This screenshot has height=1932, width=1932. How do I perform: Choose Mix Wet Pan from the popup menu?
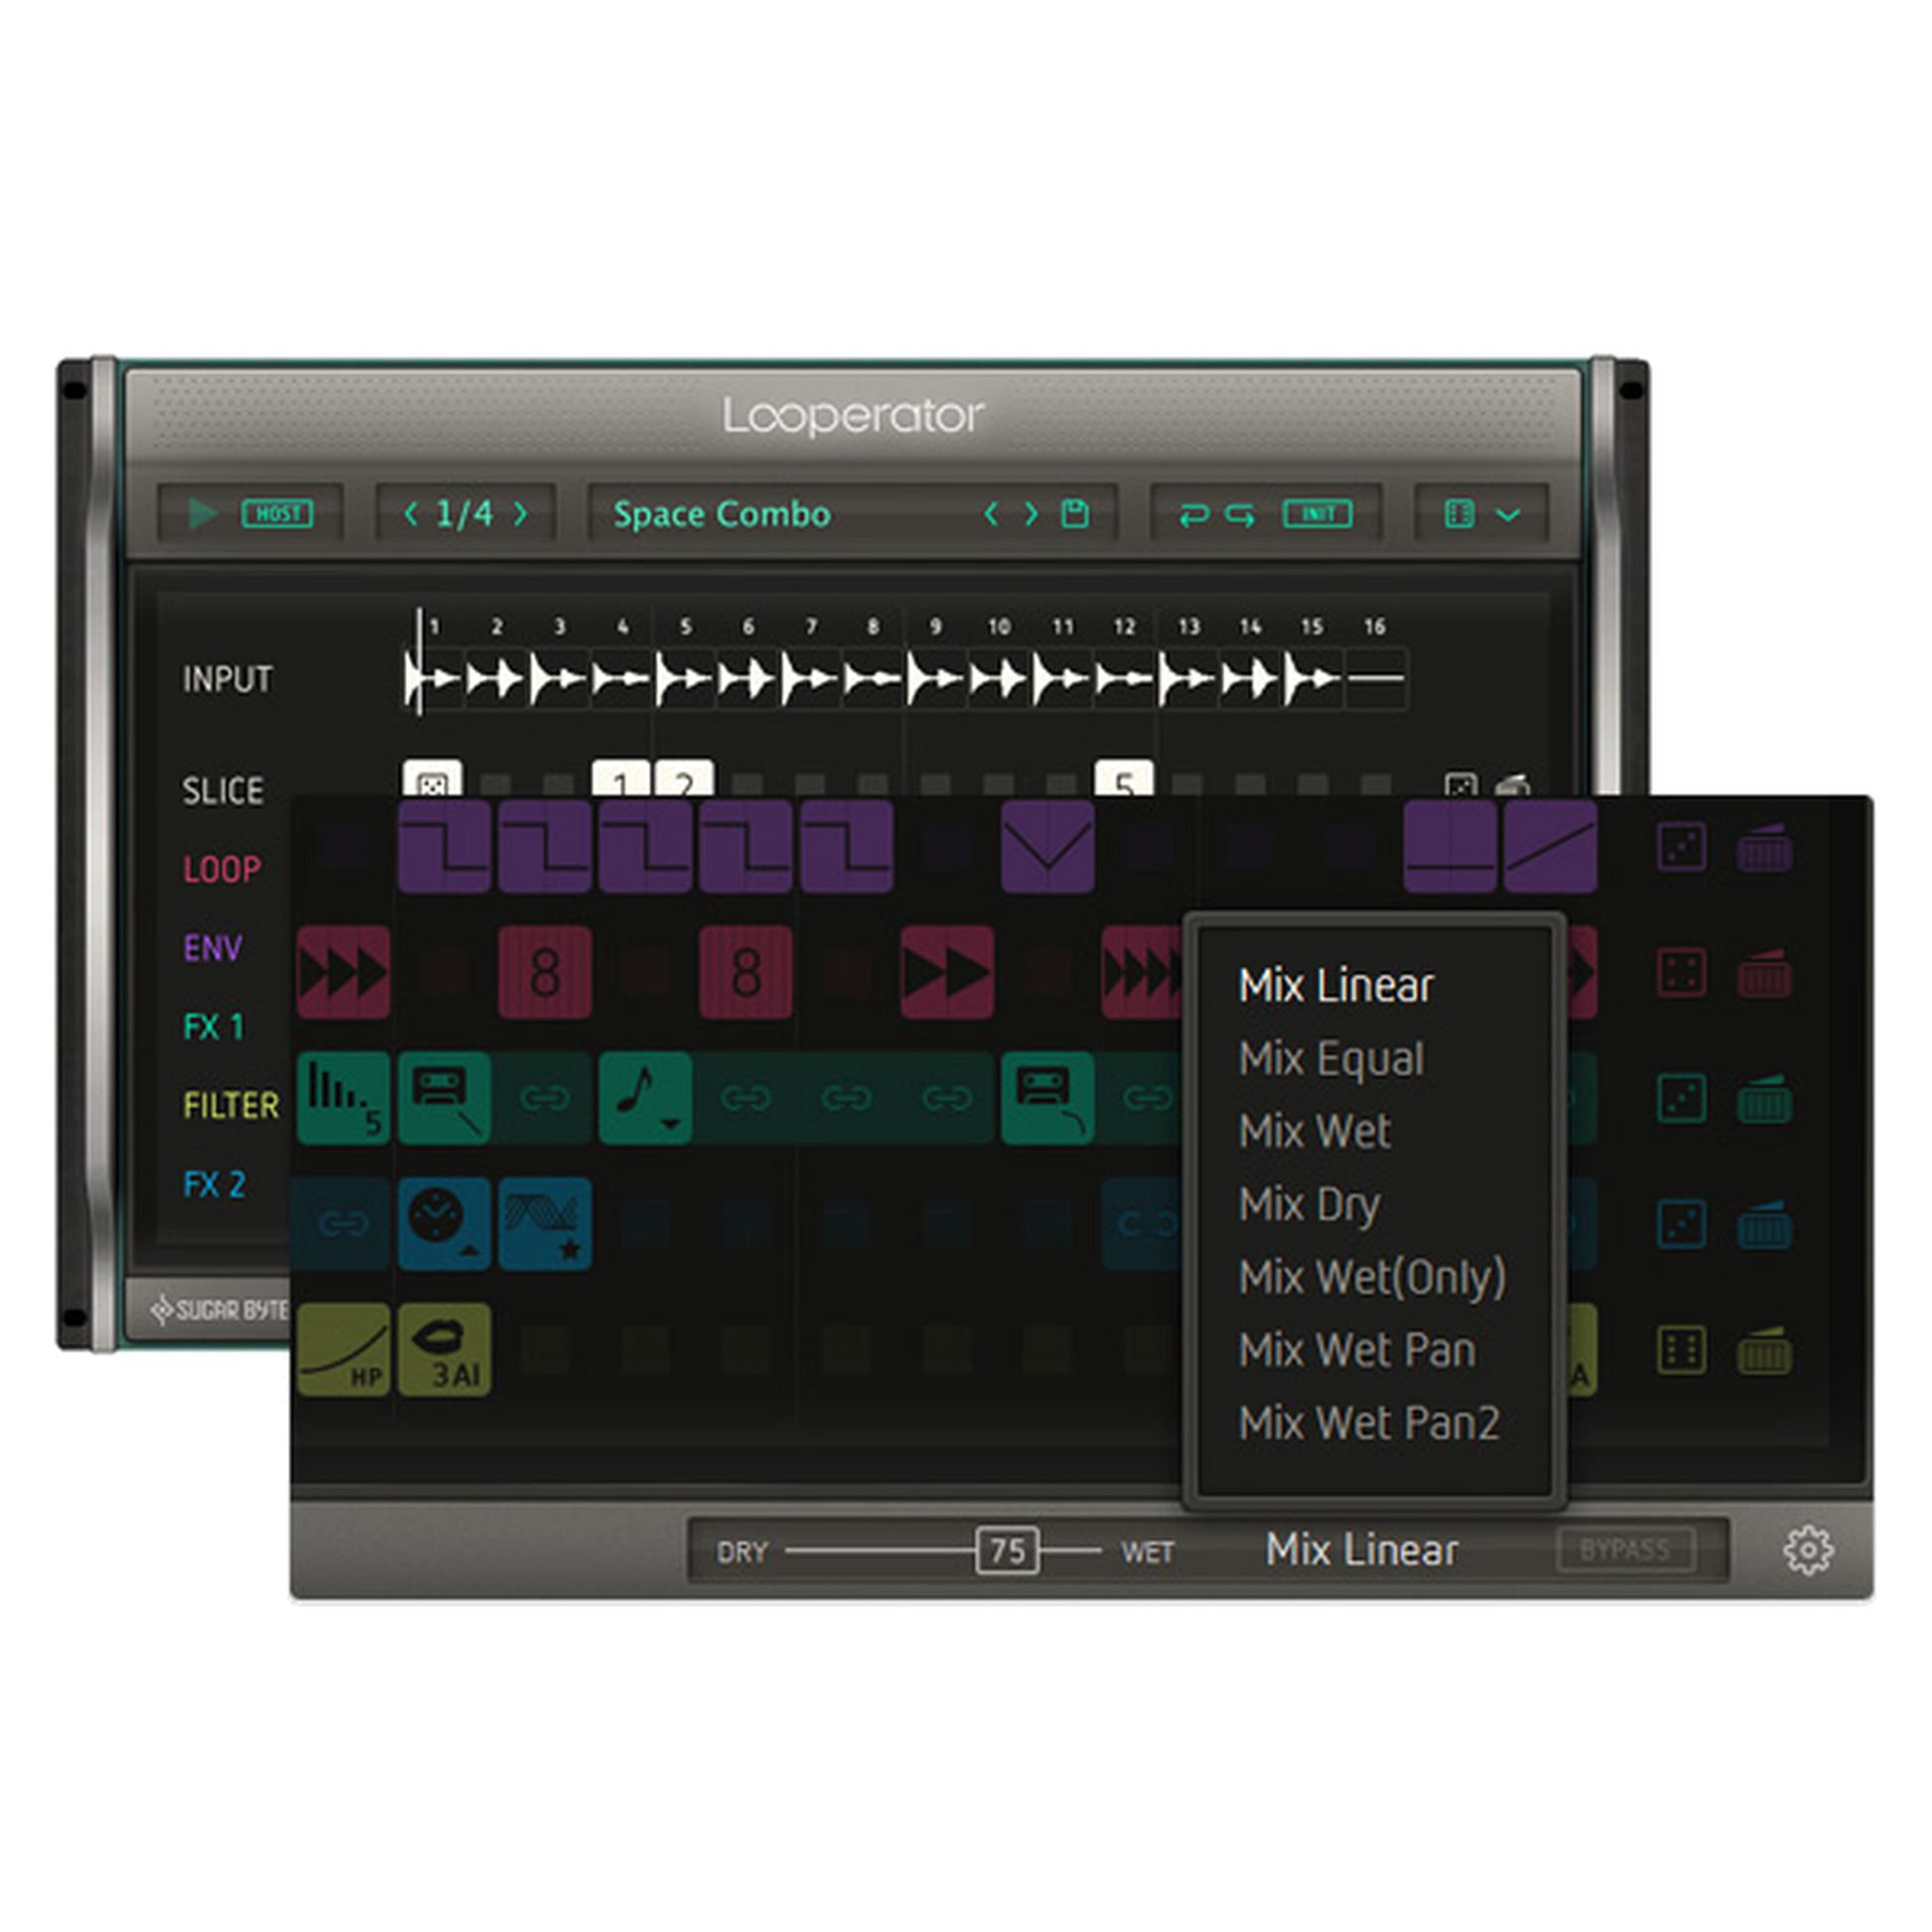[1357, 1351]
